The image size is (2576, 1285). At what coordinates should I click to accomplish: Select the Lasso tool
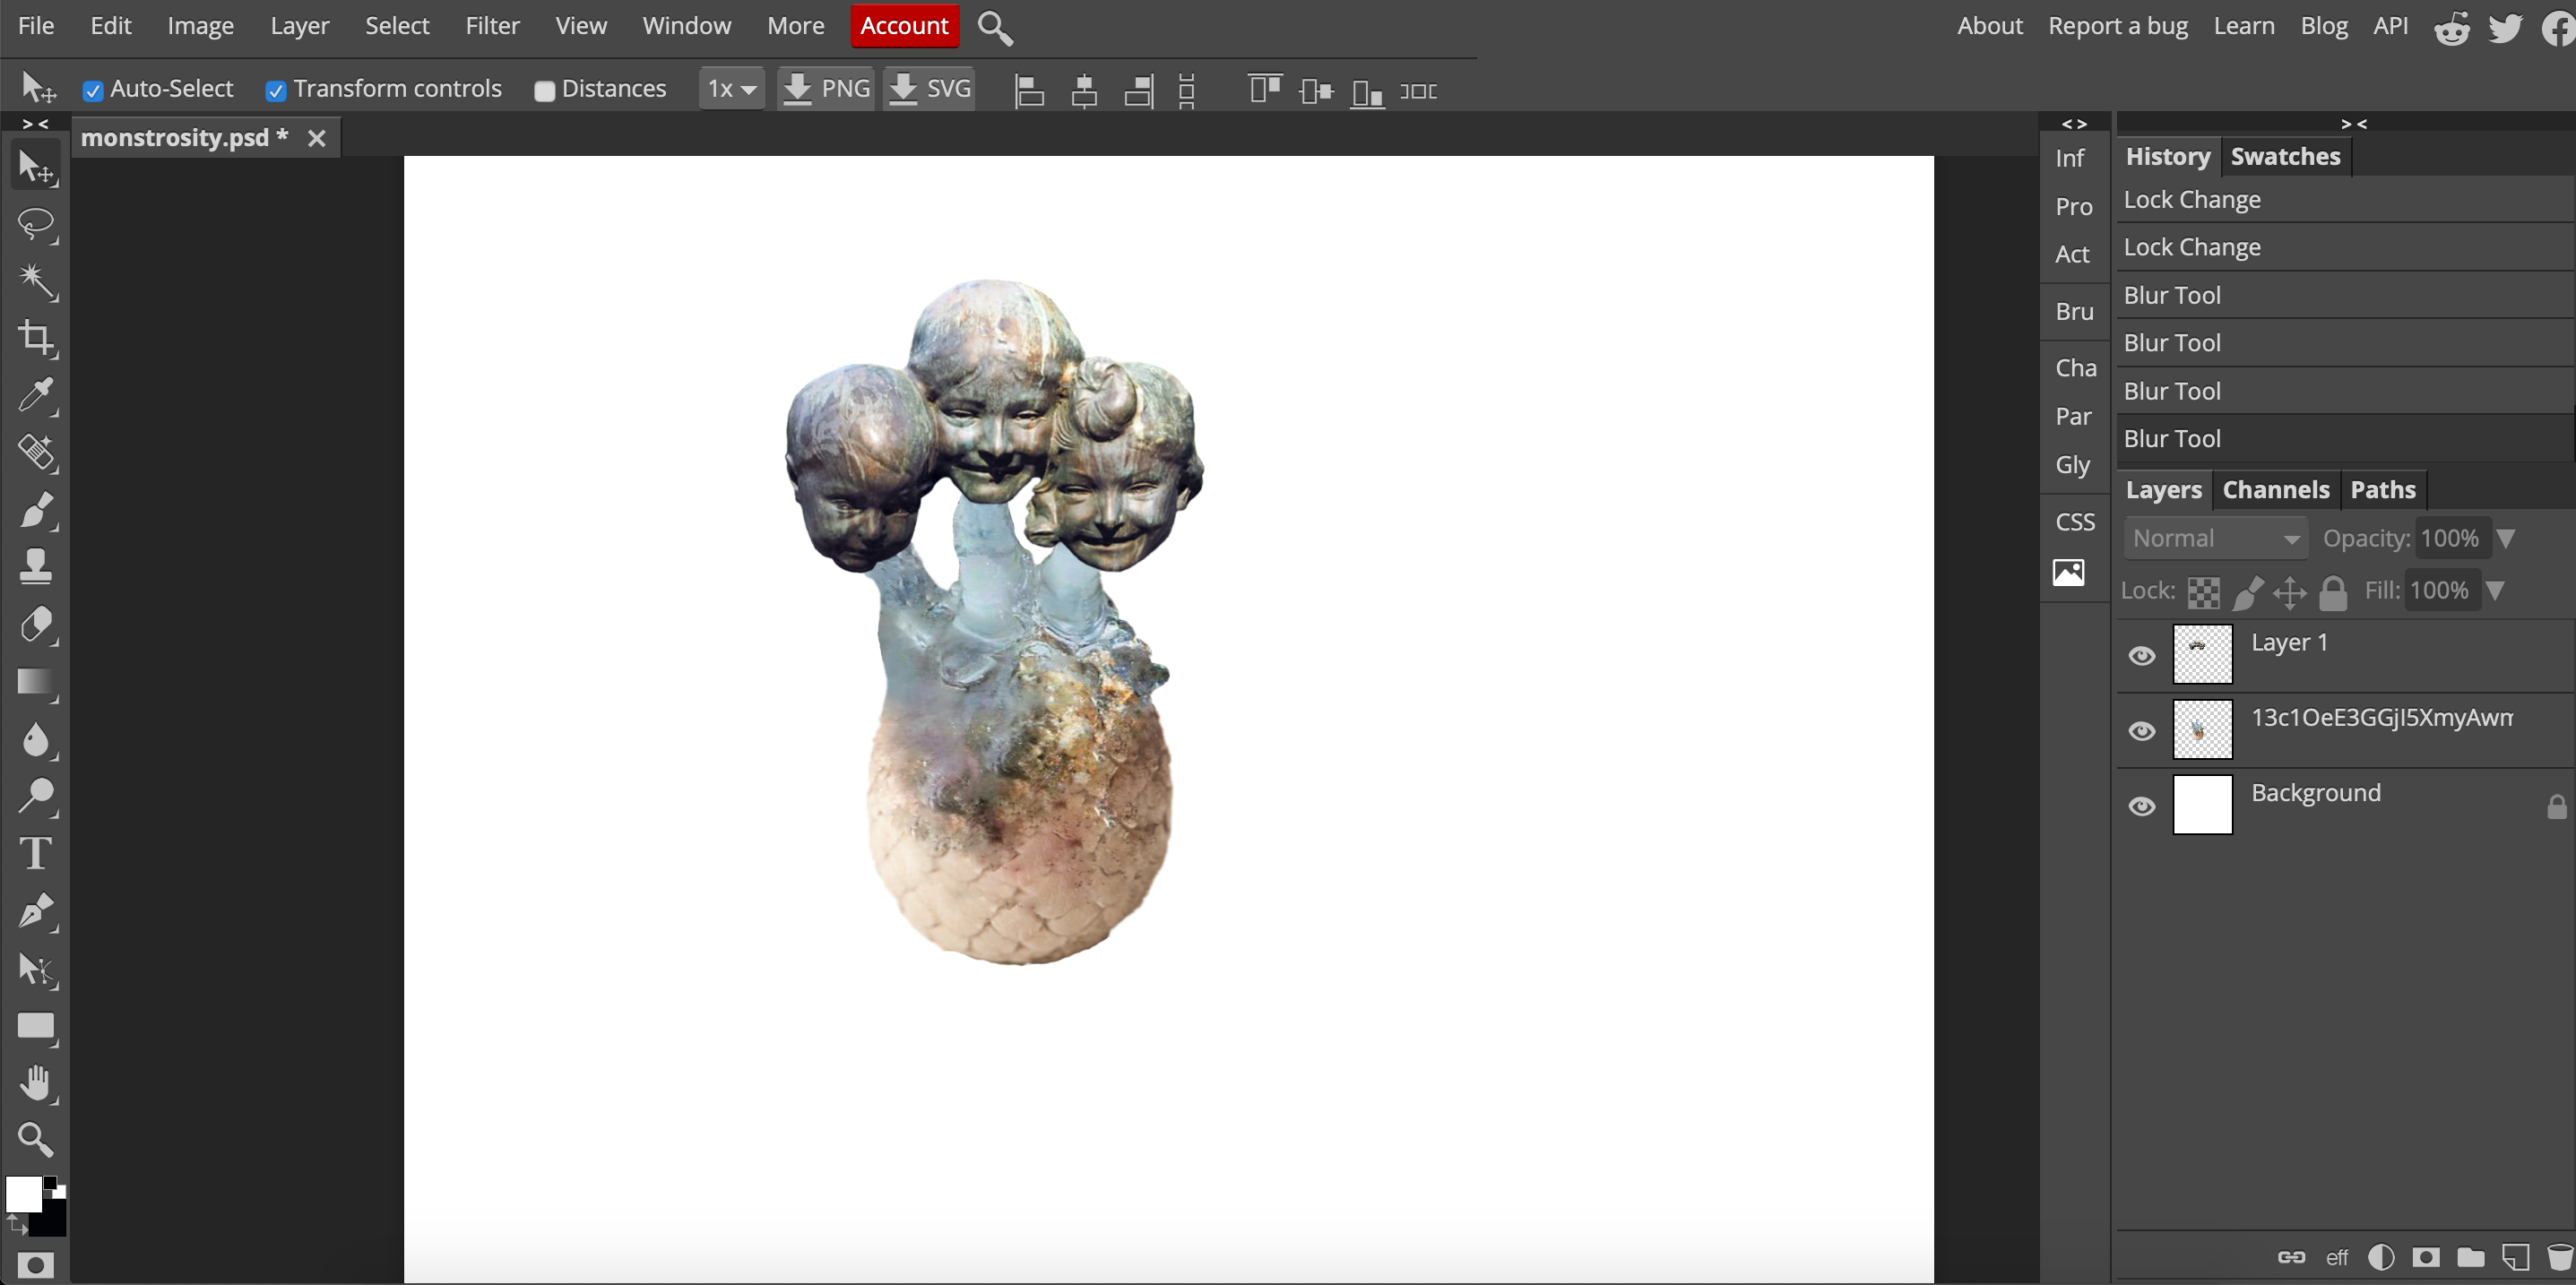tap(36, 225)
